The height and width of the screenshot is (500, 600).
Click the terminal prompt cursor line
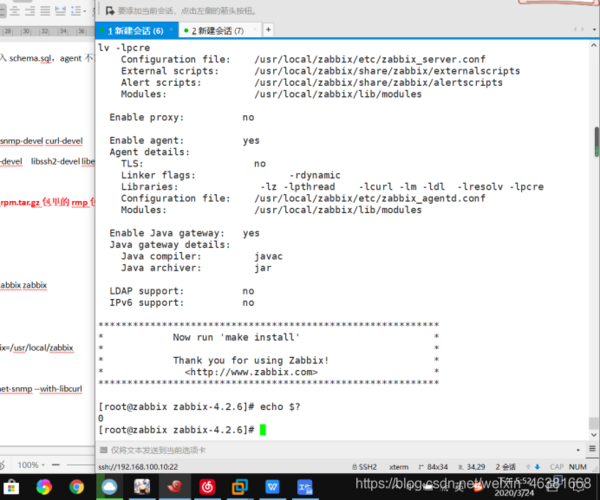[x=182, y=430]
